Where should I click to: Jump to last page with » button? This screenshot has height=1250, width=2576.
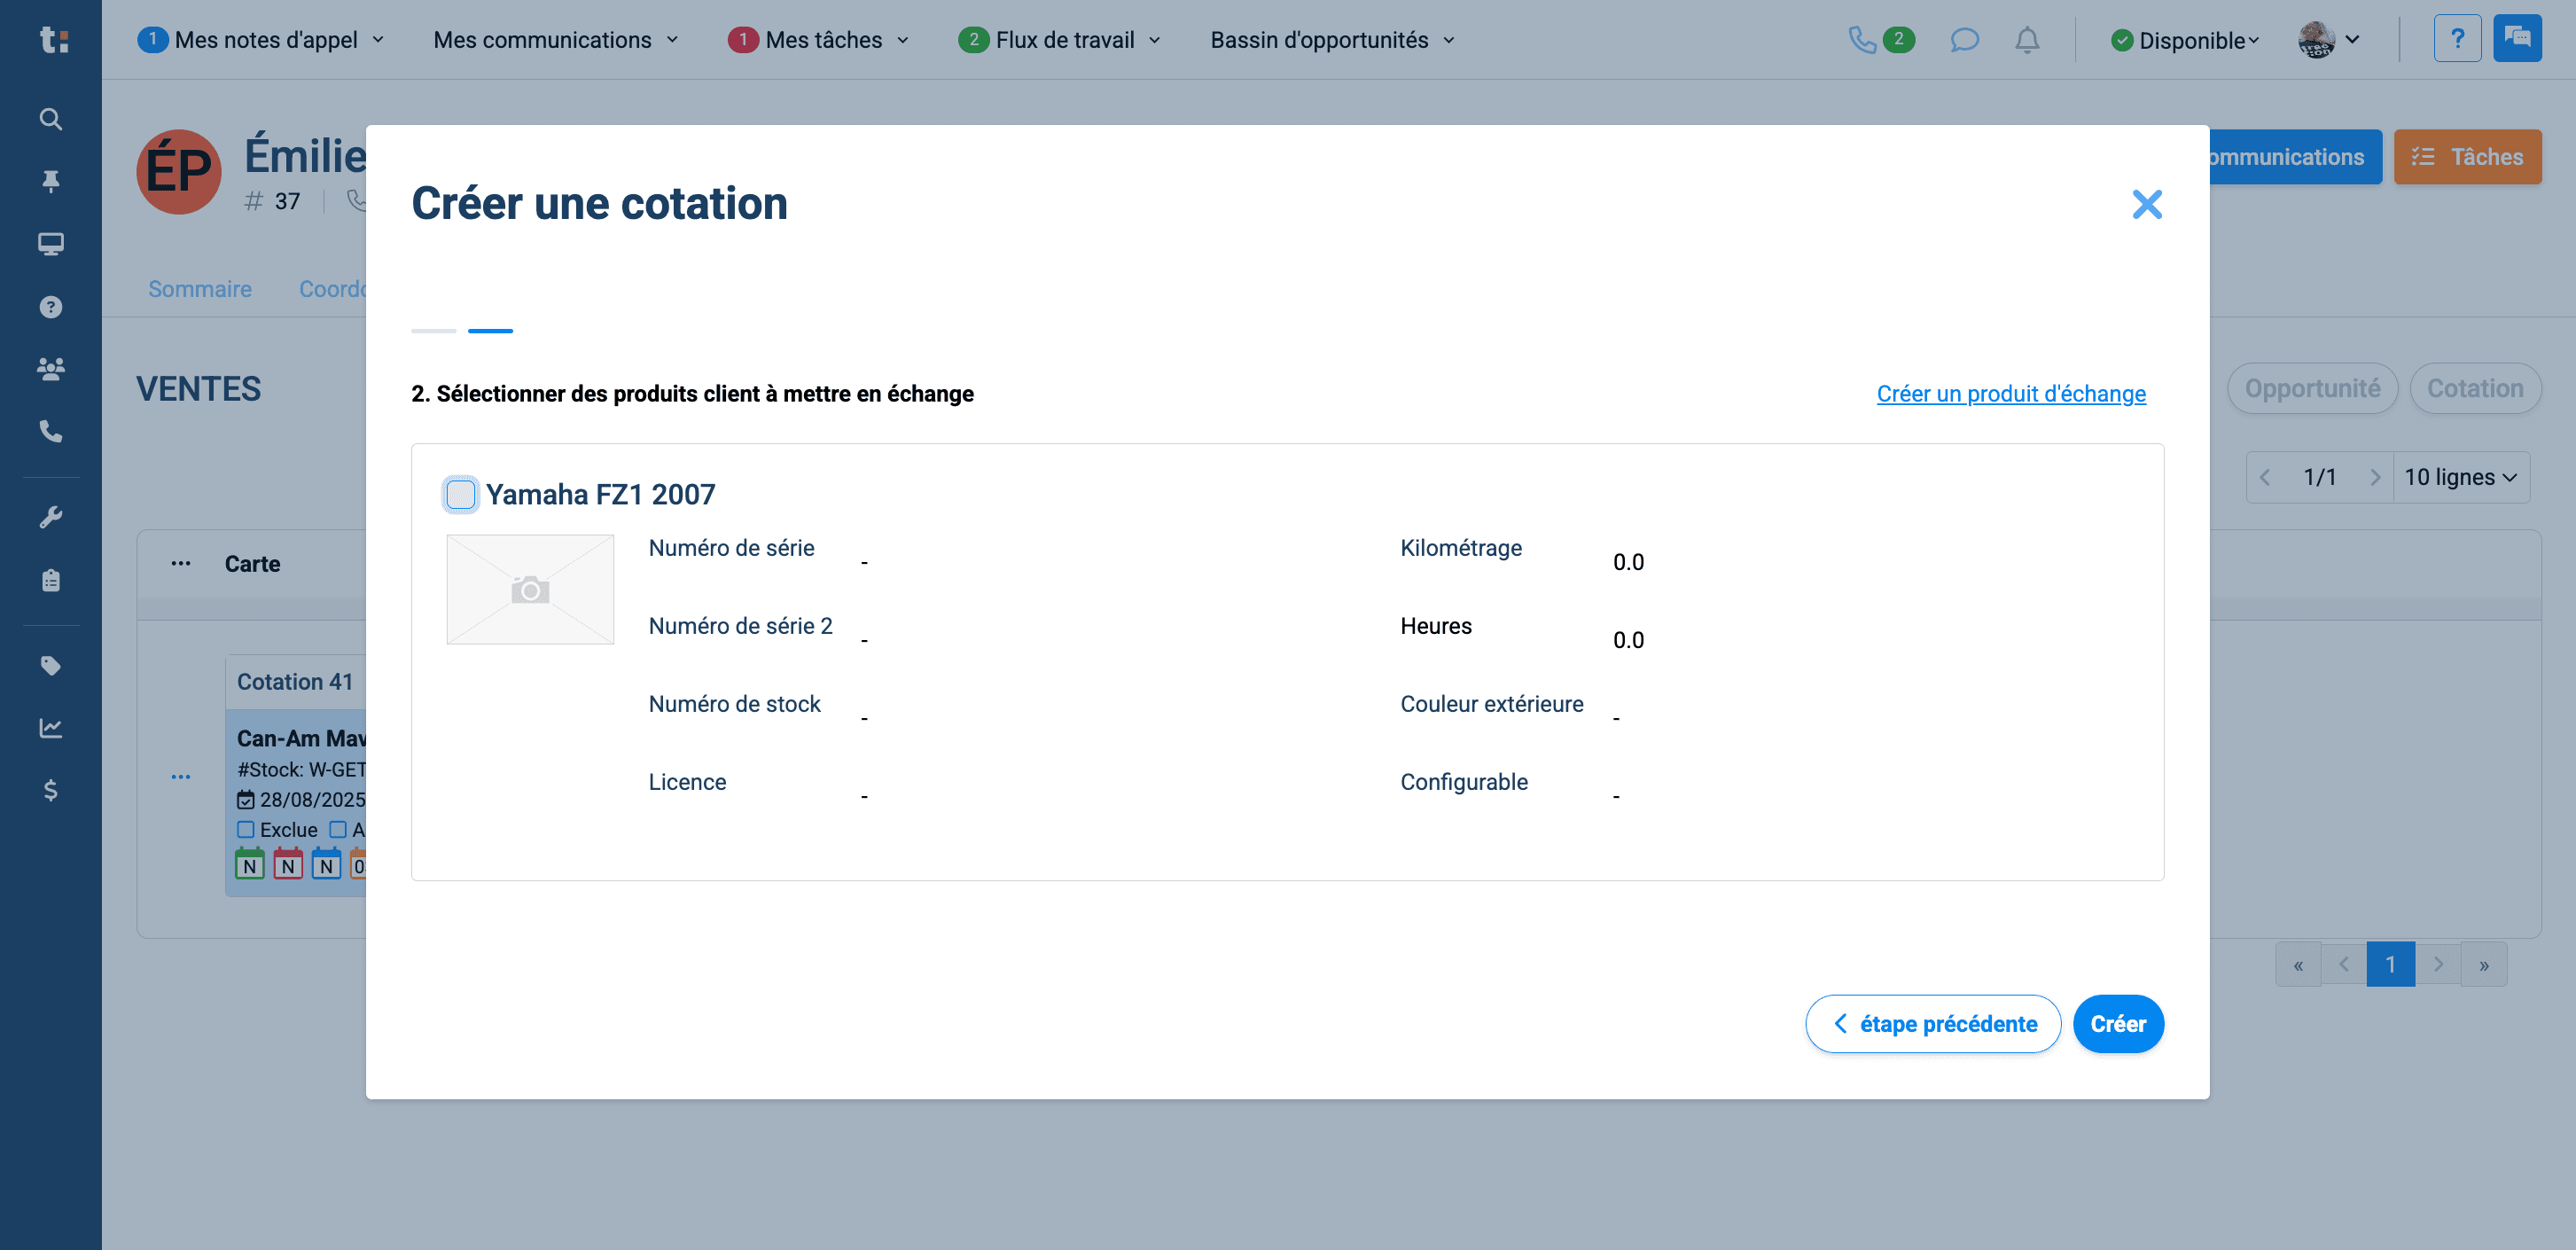(x=2484, y=965)
